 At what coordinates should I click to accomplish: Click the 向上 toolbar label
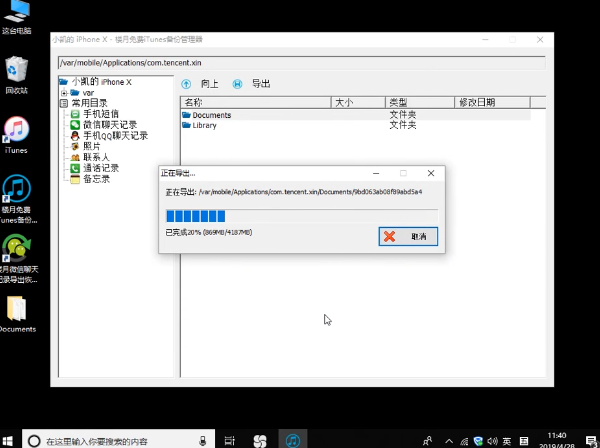209,84
